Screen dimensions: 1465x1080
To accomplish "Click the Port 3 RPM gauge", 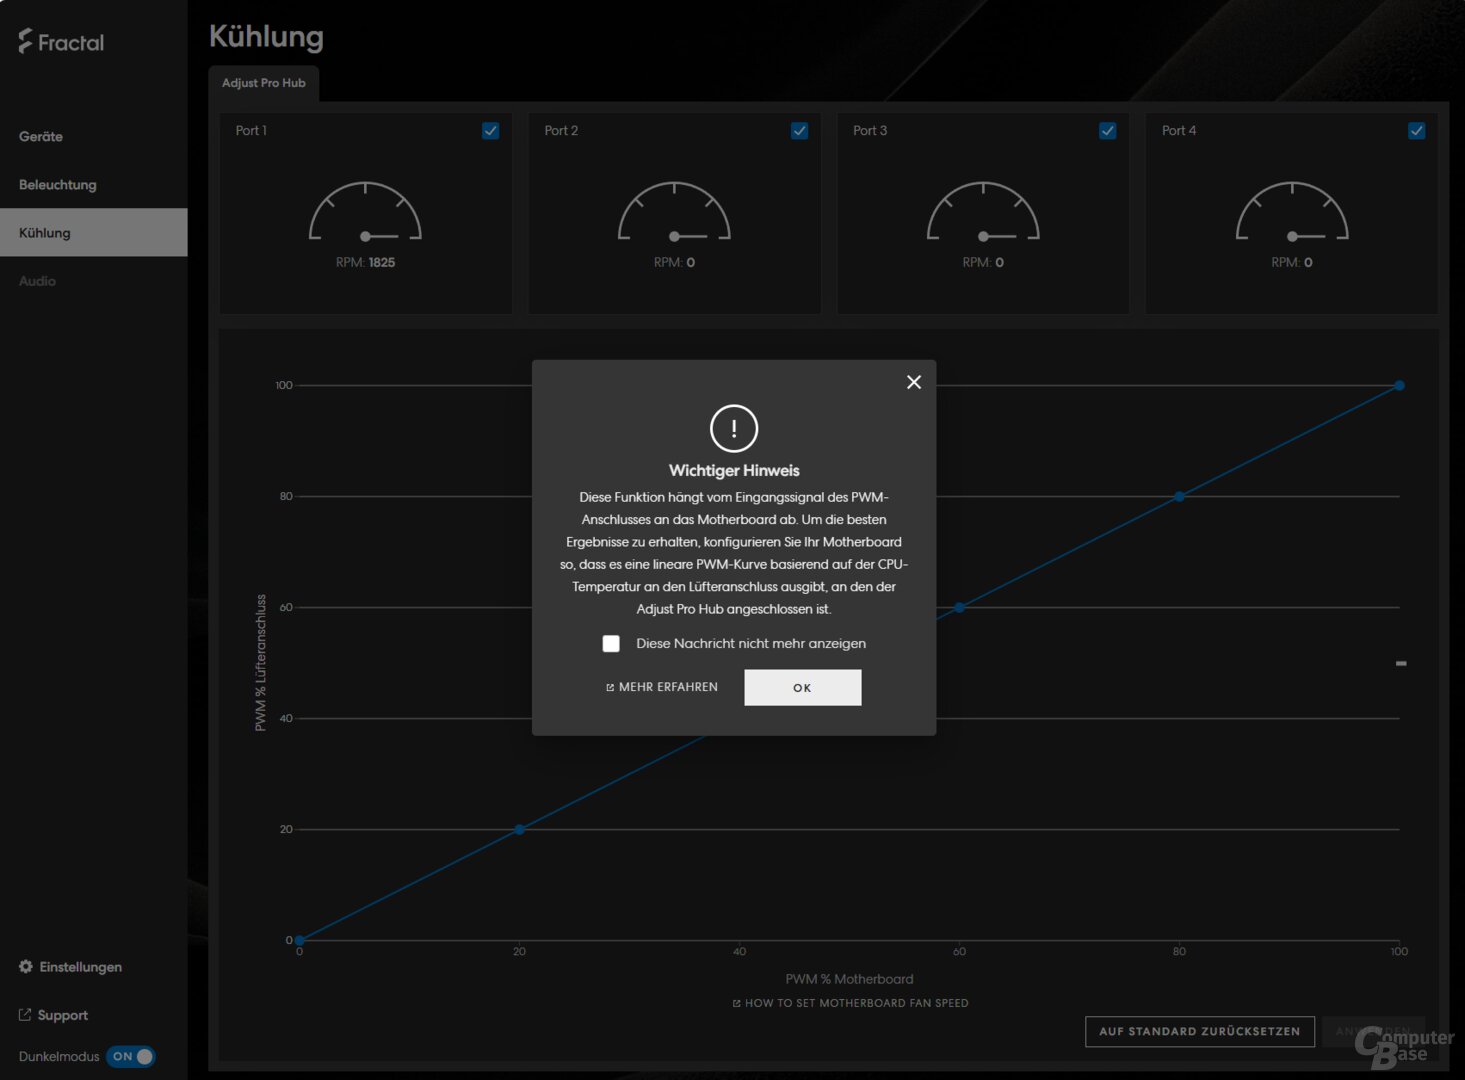I will point(983,213).
